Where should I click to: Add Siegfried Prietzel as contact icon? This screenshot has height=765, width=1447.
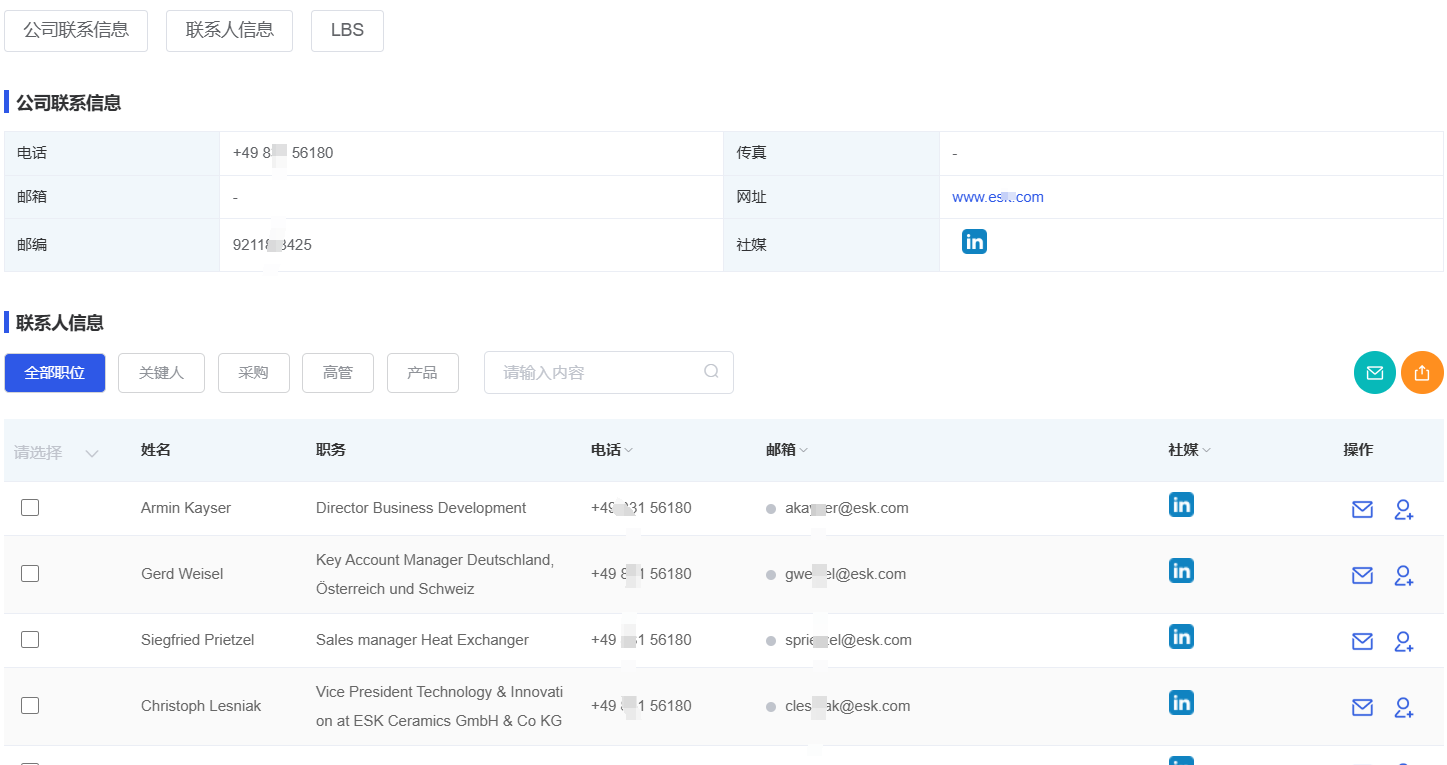[1403, 641]
